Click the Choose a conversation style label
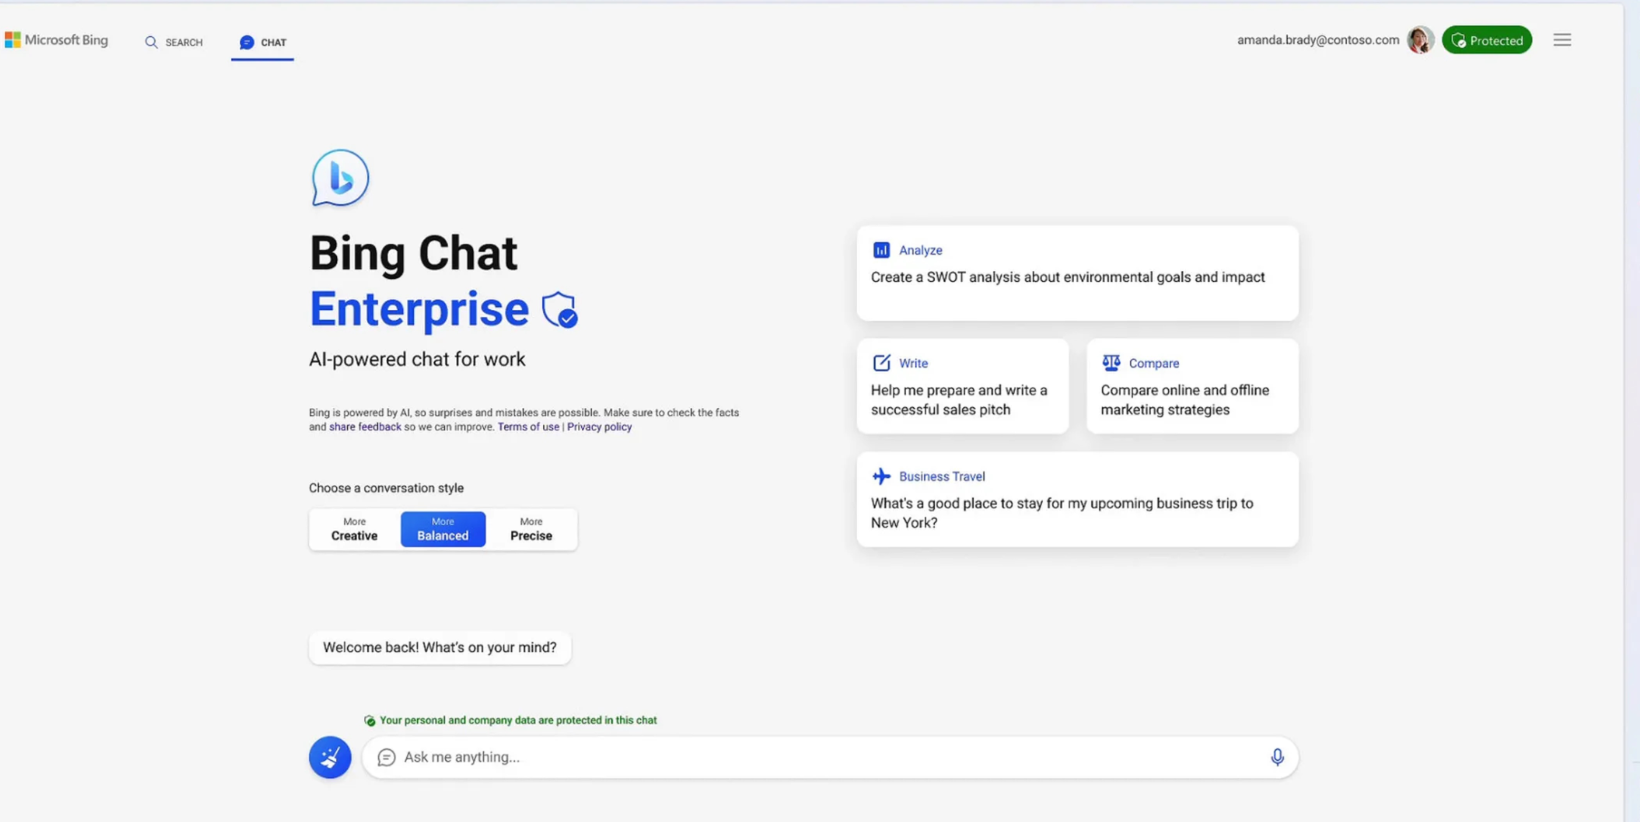 point(386,488)
